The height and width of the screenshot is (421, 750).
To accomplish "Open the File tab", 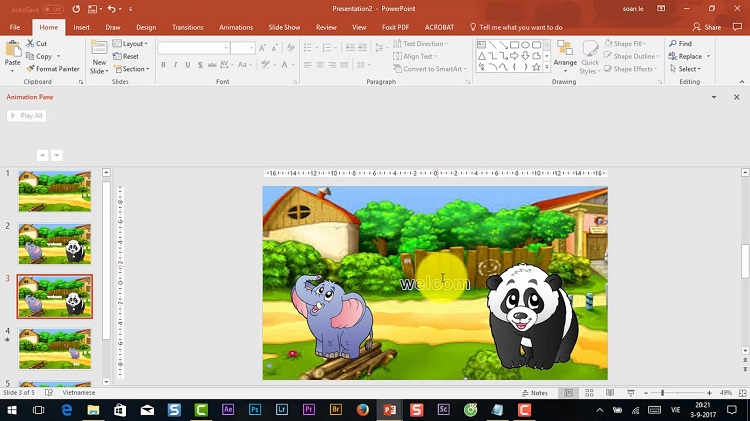I will point(15,27).
